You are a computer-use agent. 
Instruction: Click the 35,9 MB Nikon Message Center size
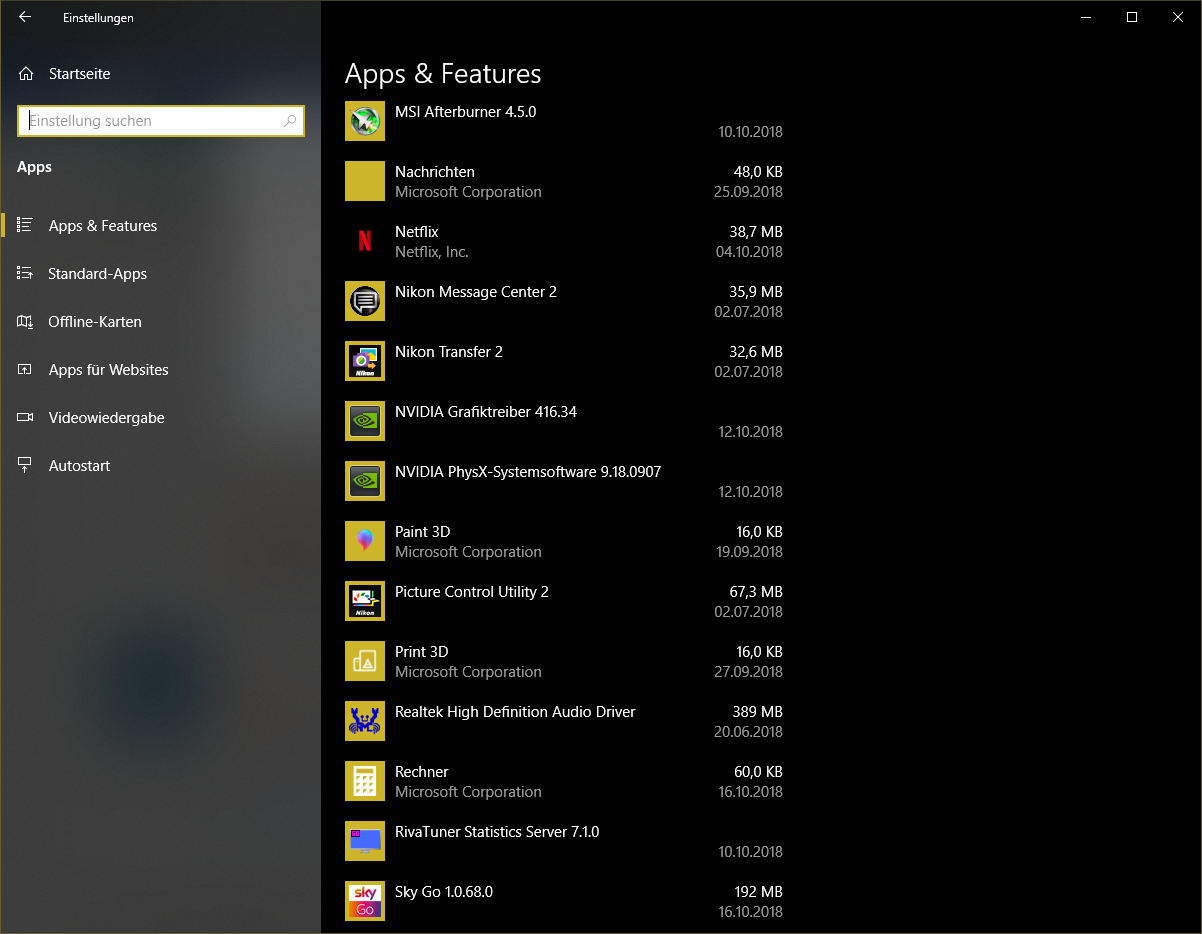coord(756,292)
